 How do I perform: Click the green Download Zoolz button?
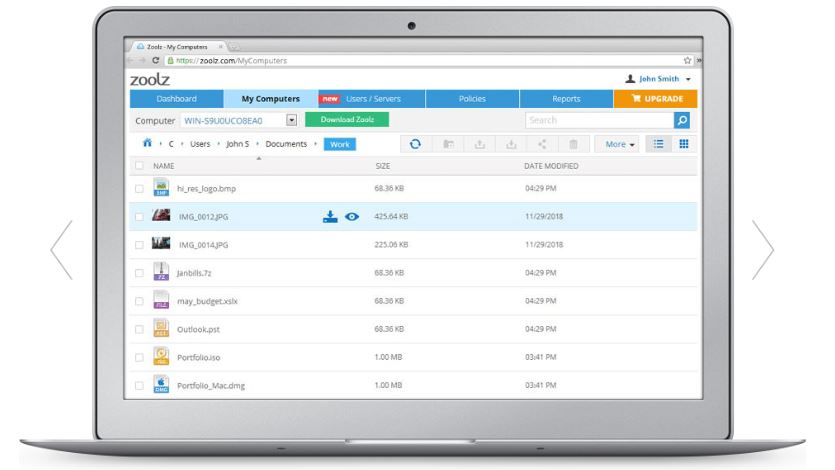[347, 120]
